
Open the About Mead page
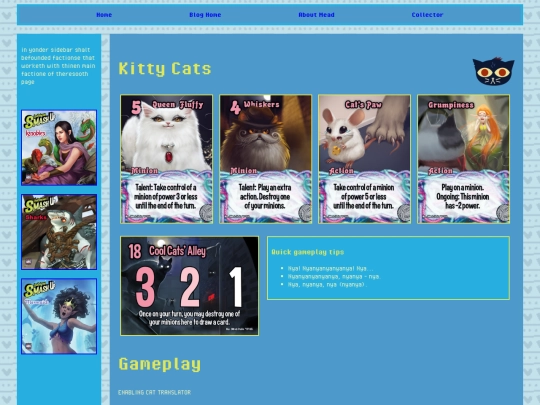pos(316,15)
